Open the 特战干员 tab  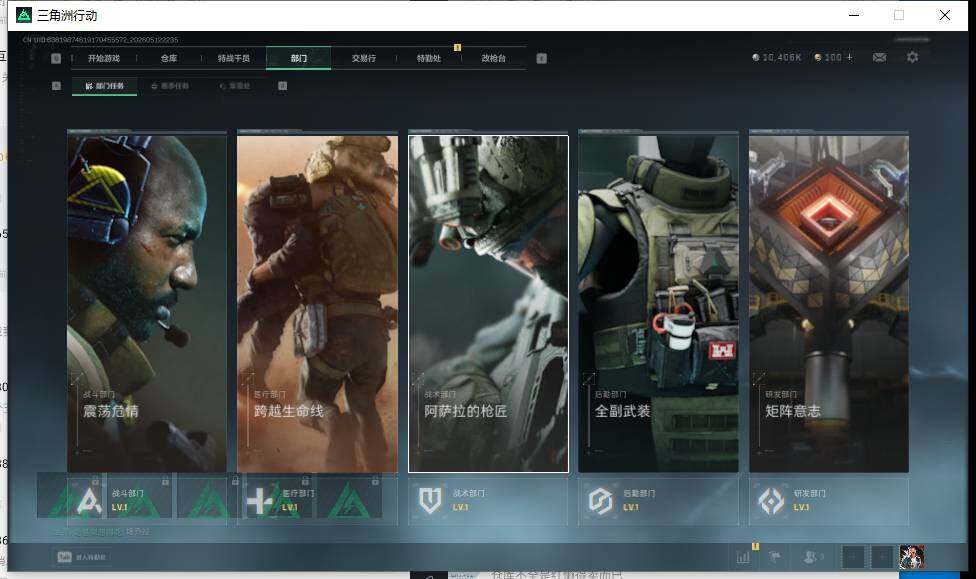233,58
